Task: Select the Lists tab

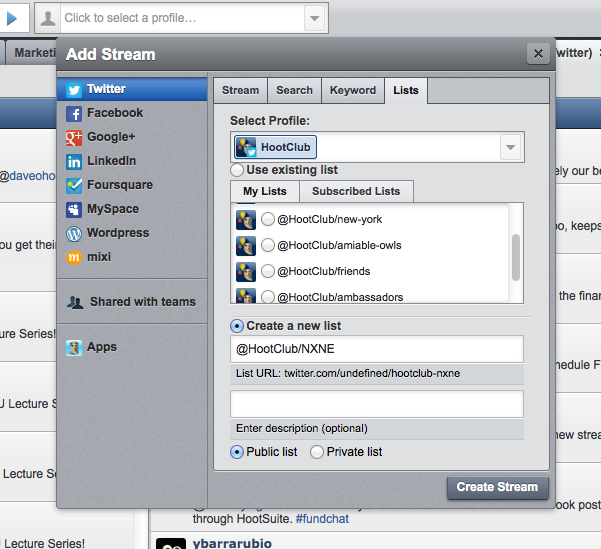Action: tap(406, 90)
